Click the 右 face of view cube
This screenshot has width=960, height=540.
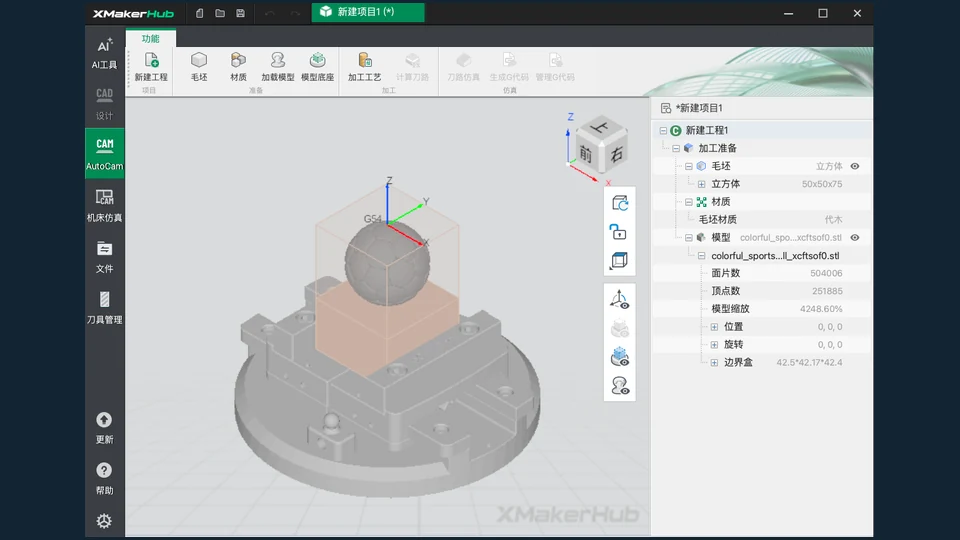616,154
